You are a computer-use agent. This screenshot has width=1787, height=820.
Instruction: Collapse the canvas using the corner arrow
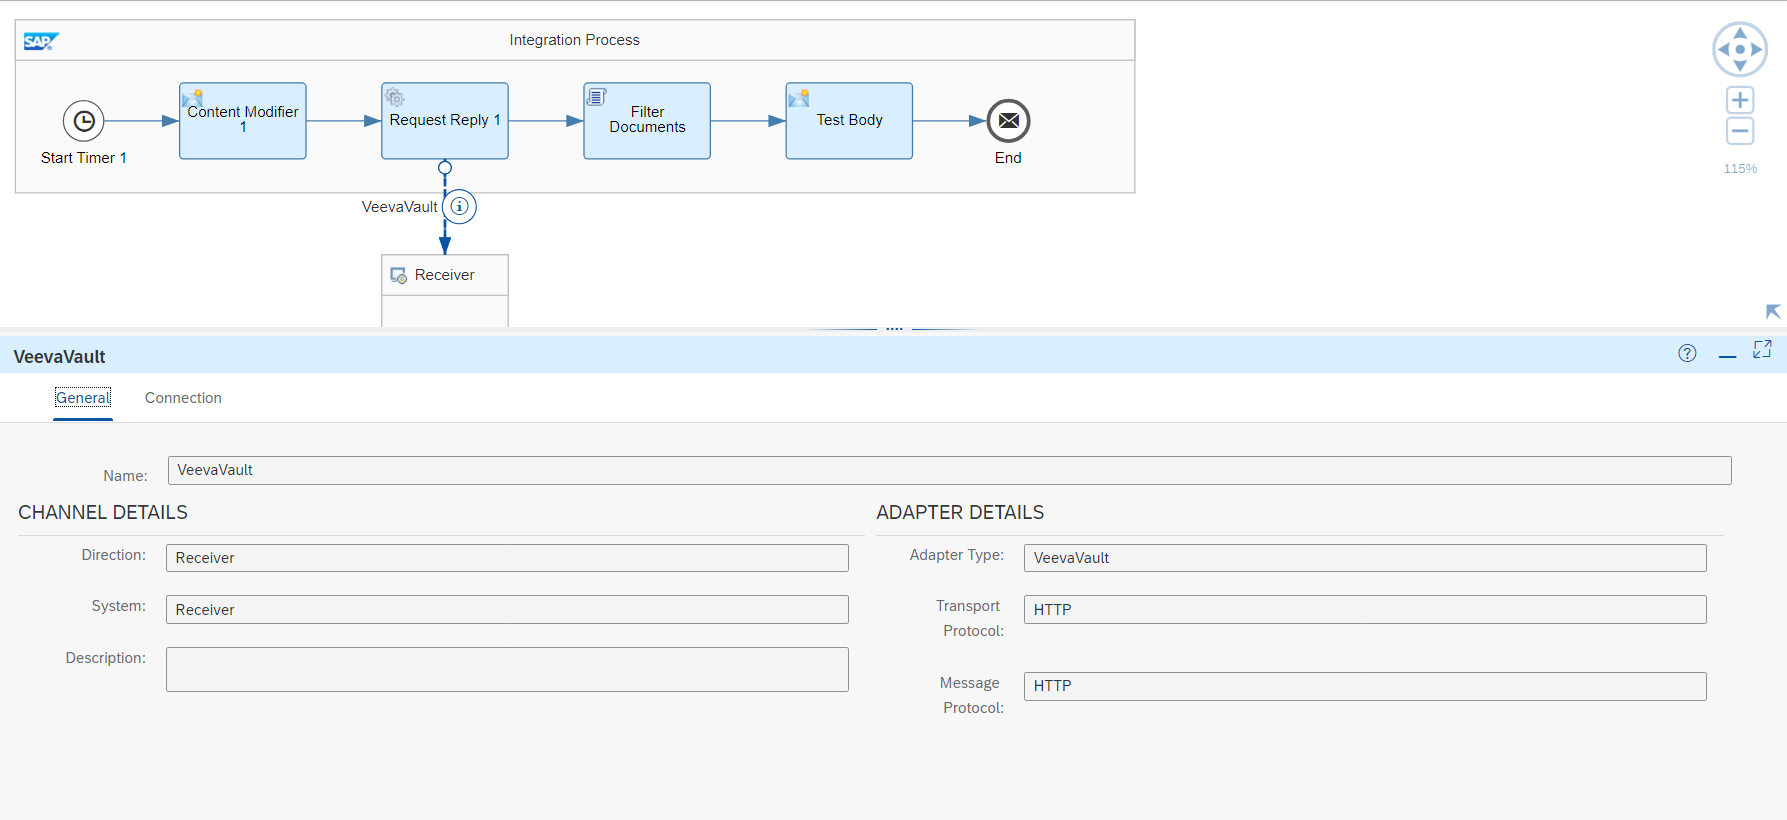click(1773, 312)
